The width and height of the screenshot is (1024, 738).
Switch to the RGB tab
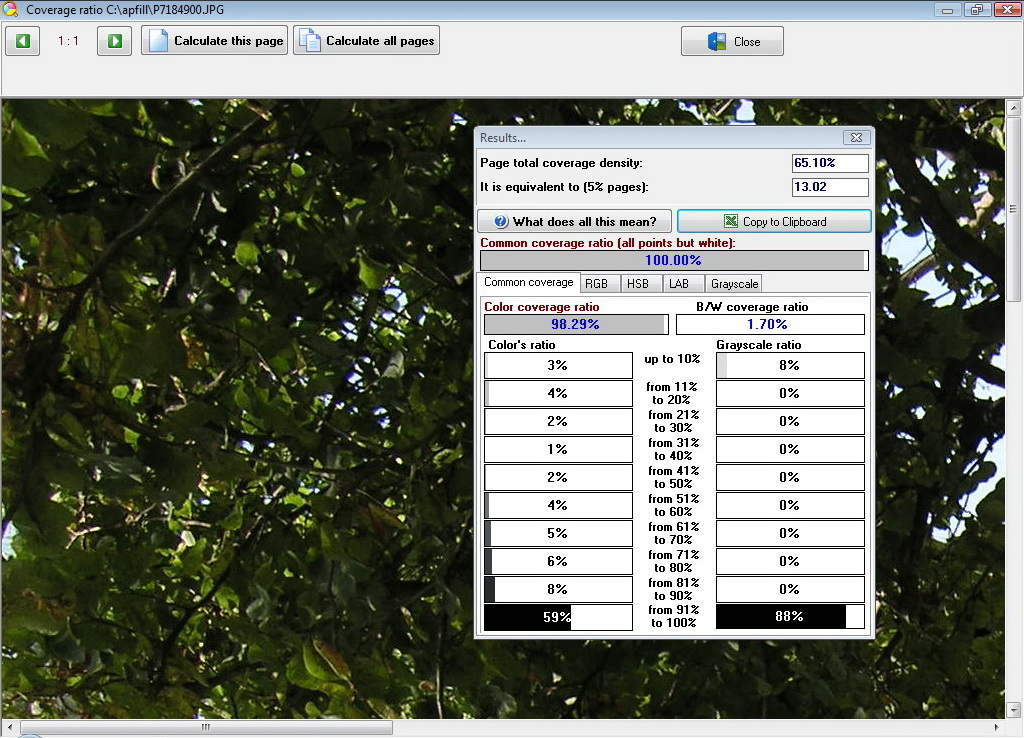coord(597,284)
